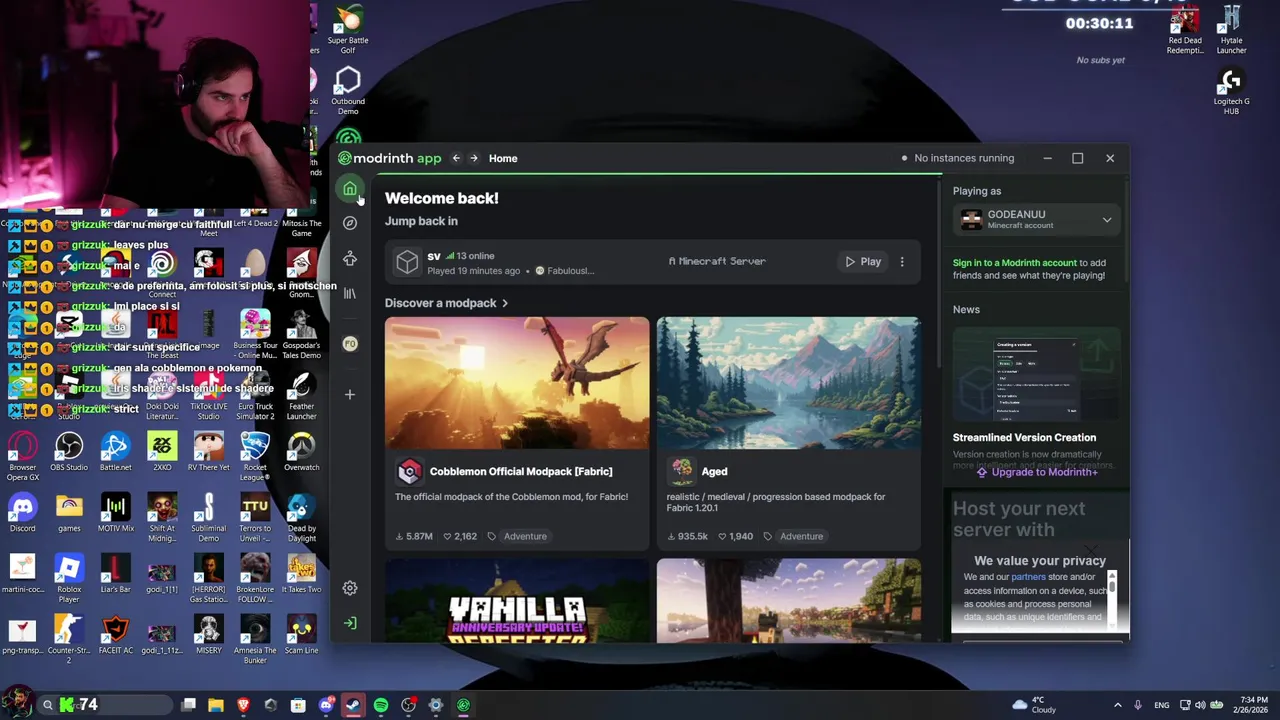Expand the GODEANUU account dropdown

point(1107,220)
